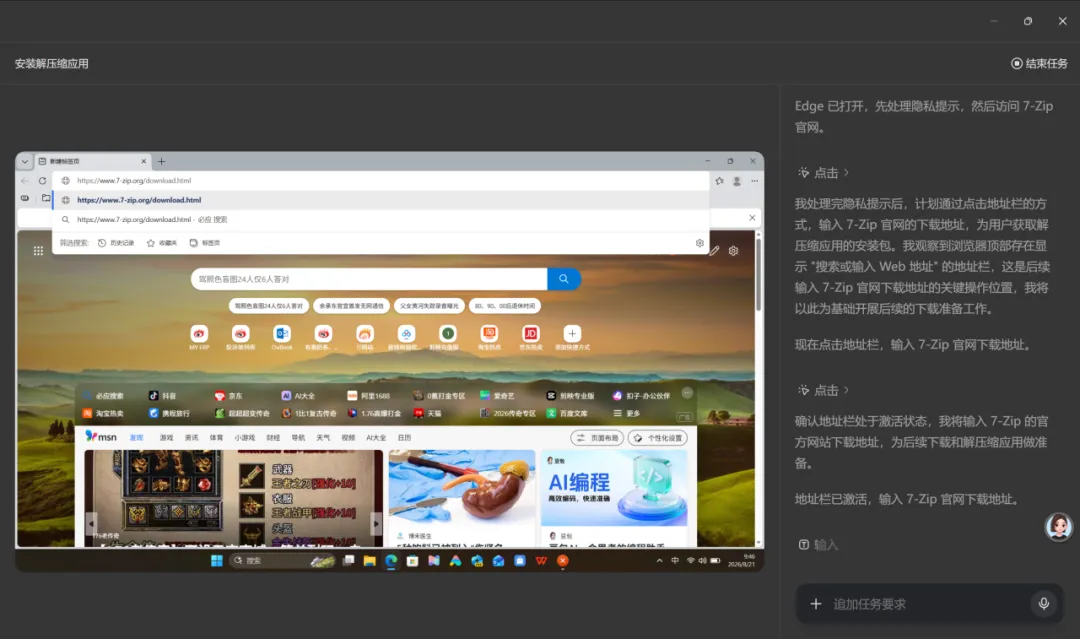Click the 阿里1688 site link
Image resolution: width=1080 pixels, height=639 pixels.
coord(368,396)
